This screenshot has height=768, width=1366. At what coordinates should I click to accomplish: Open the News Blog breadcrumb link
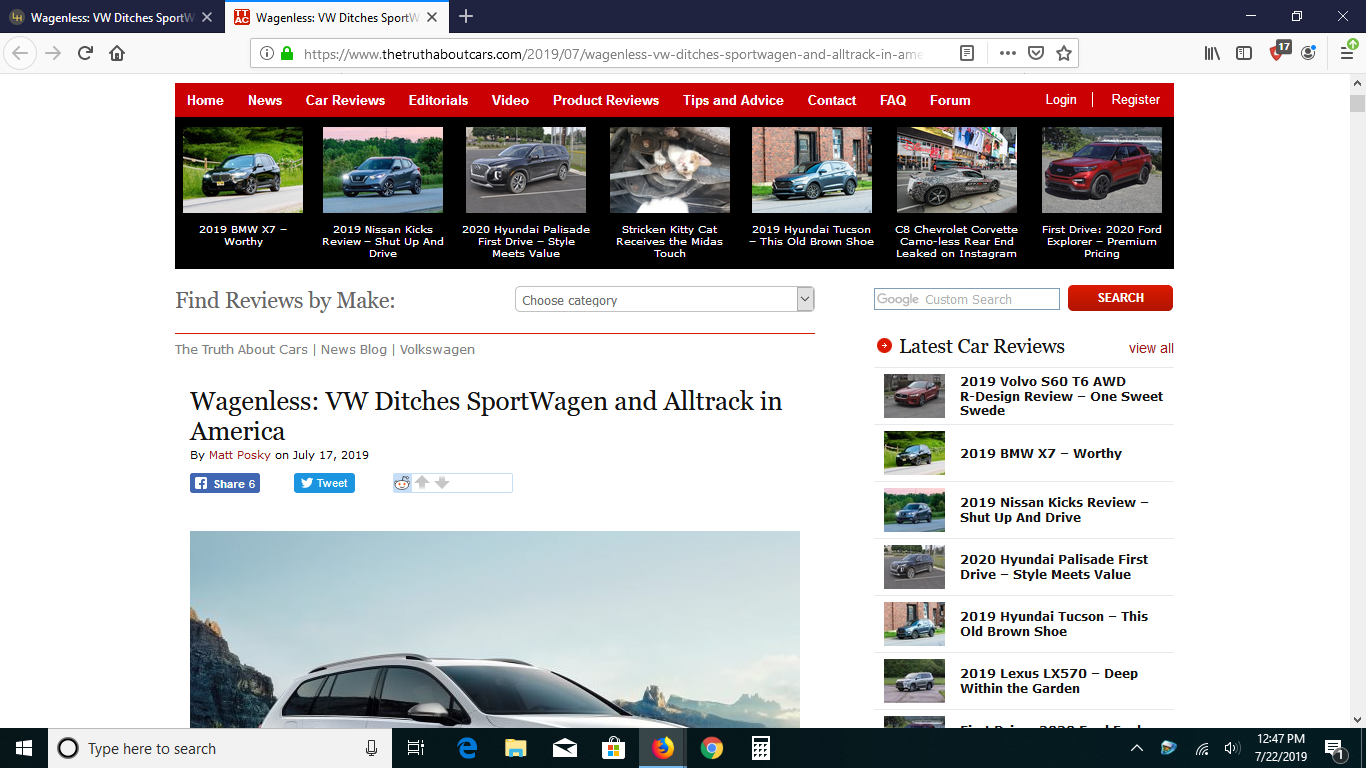[354, 349]
